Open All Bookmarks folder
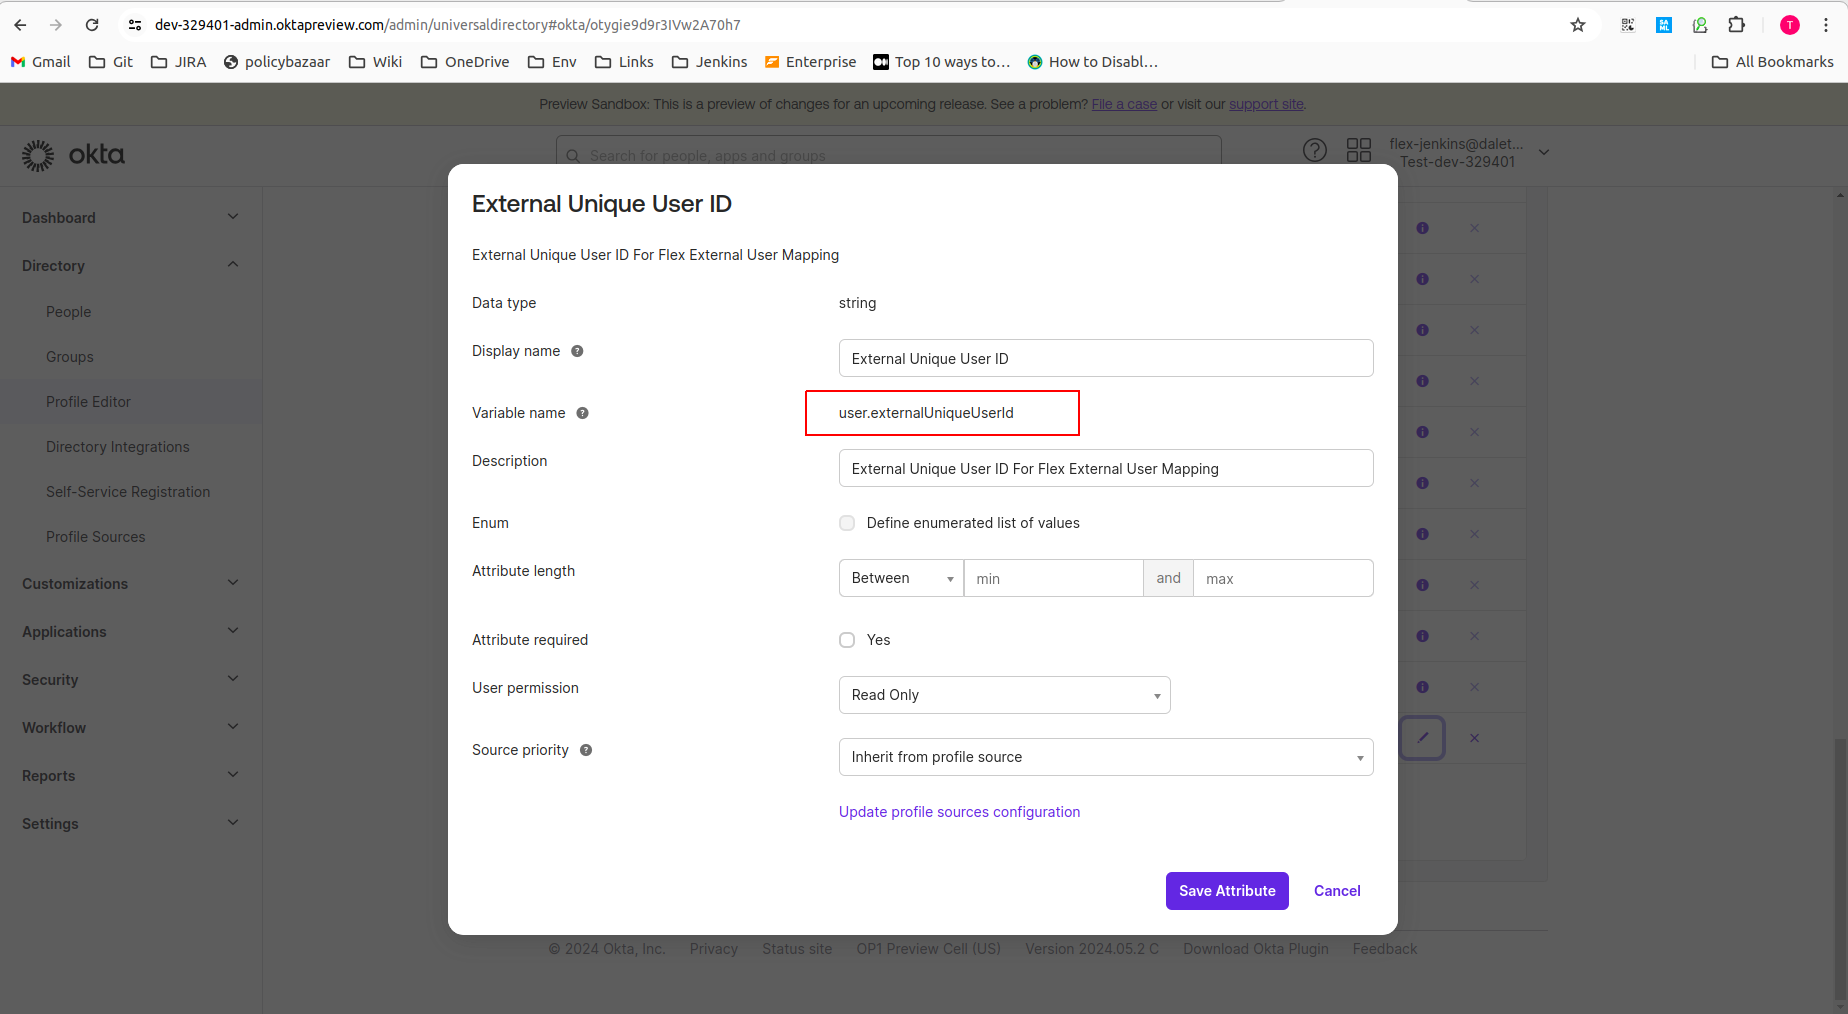Viewport: 1848px width, 1014px height. [x=1773, y=62]
